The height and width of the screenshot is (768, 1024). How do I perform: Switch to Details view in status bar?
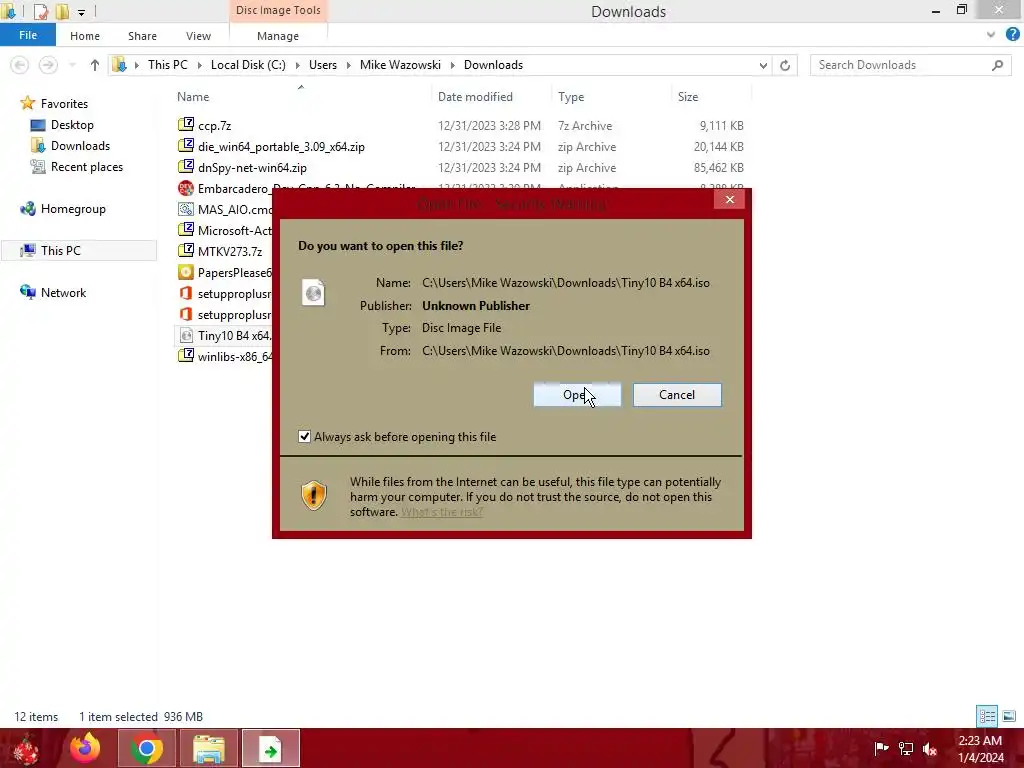coord(987,716)
